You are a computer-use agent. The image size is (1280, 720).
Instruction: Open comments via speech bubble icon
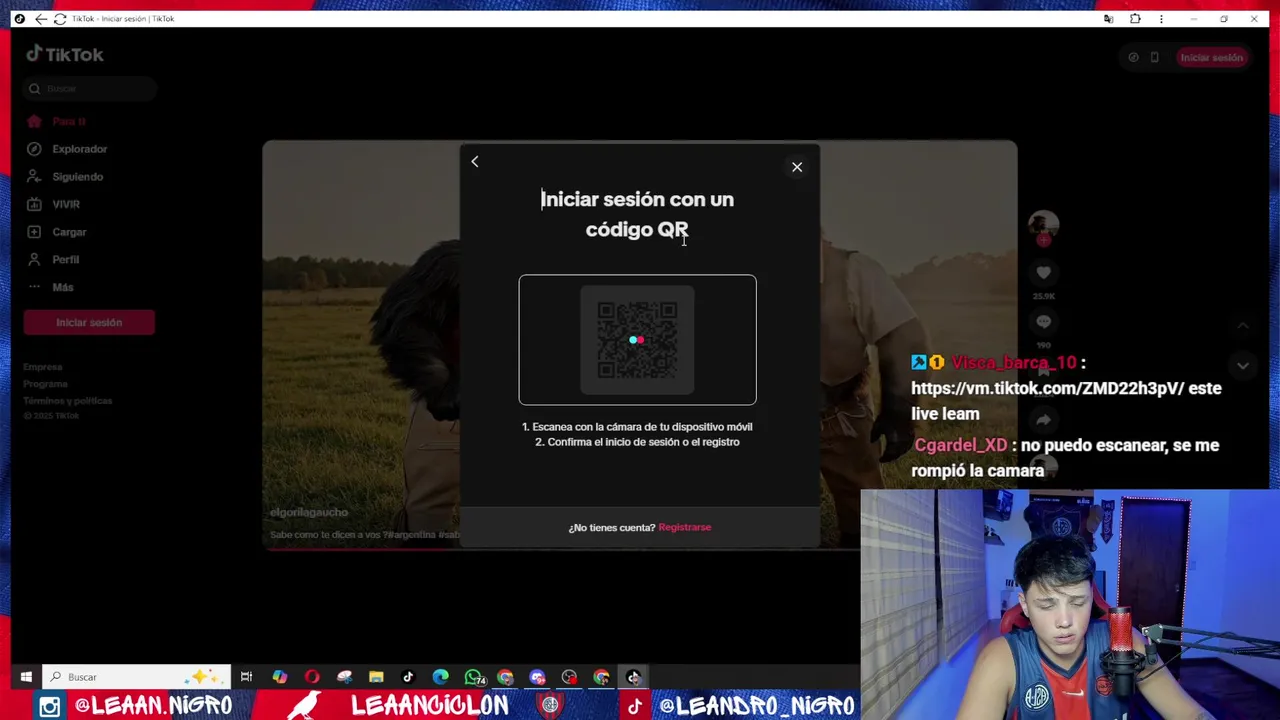tap(1043, 321)
